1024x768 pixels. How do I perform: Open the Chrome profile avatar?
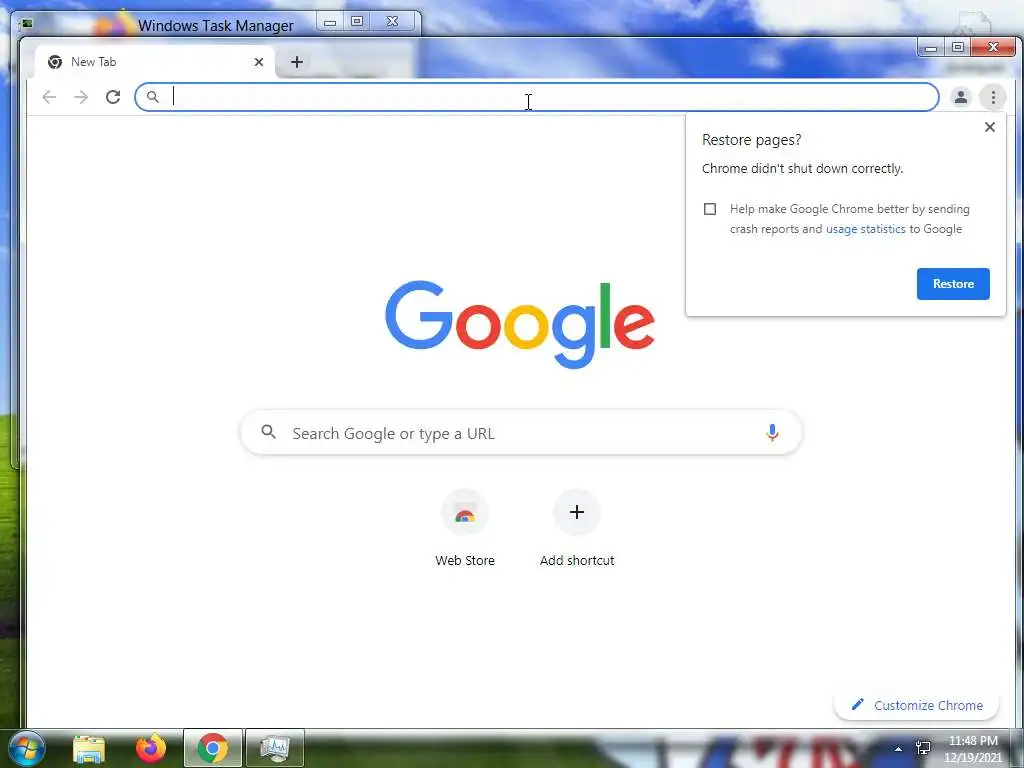point(961,97)
